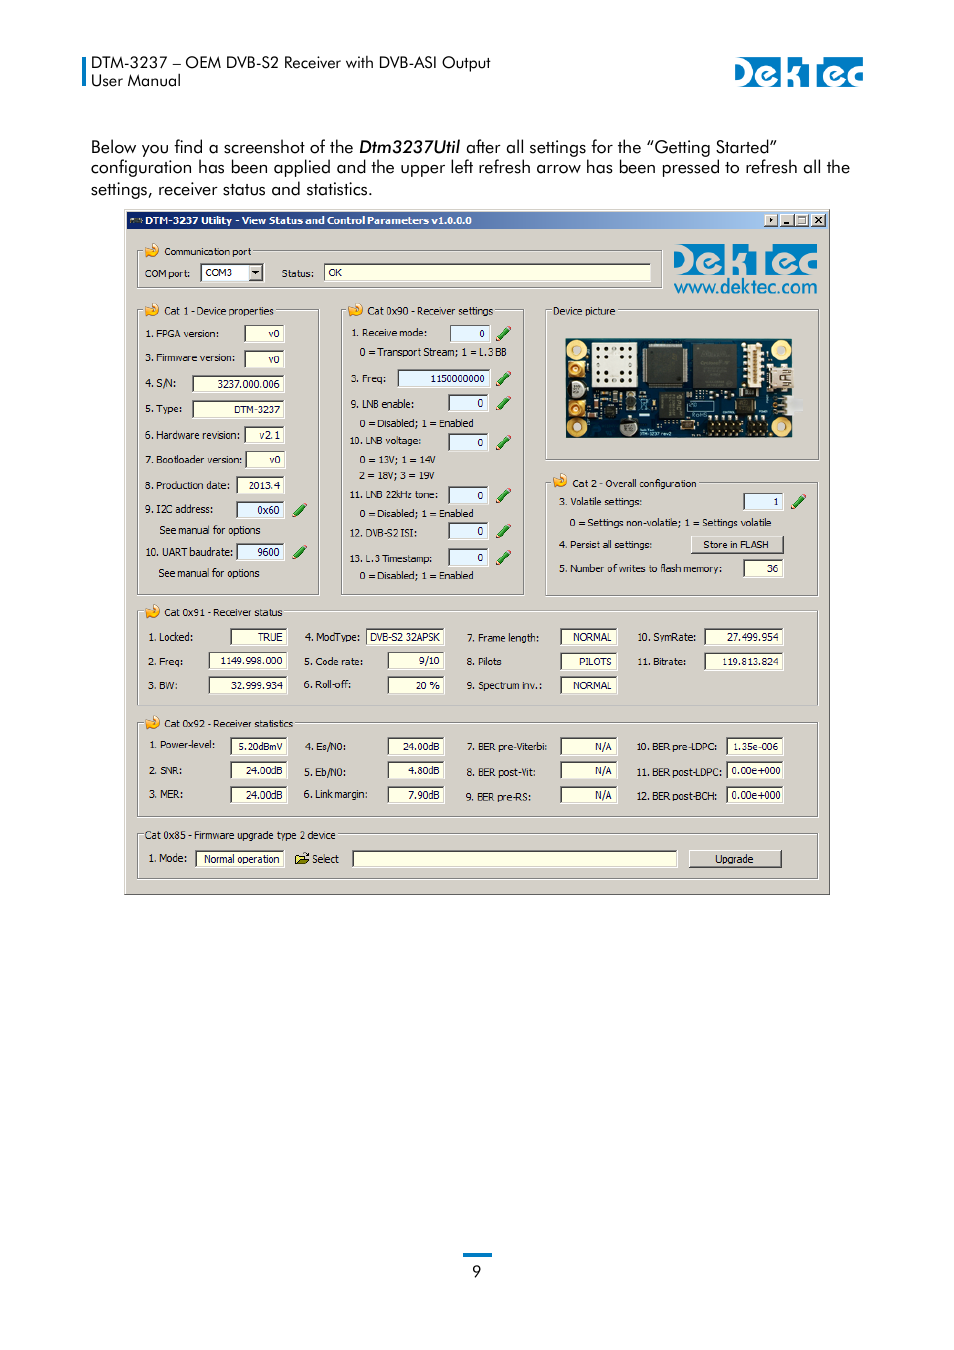Click the Store in FLASH button
The height and width of the screenshot is (1350, 954).
click(x=736, y=545)
